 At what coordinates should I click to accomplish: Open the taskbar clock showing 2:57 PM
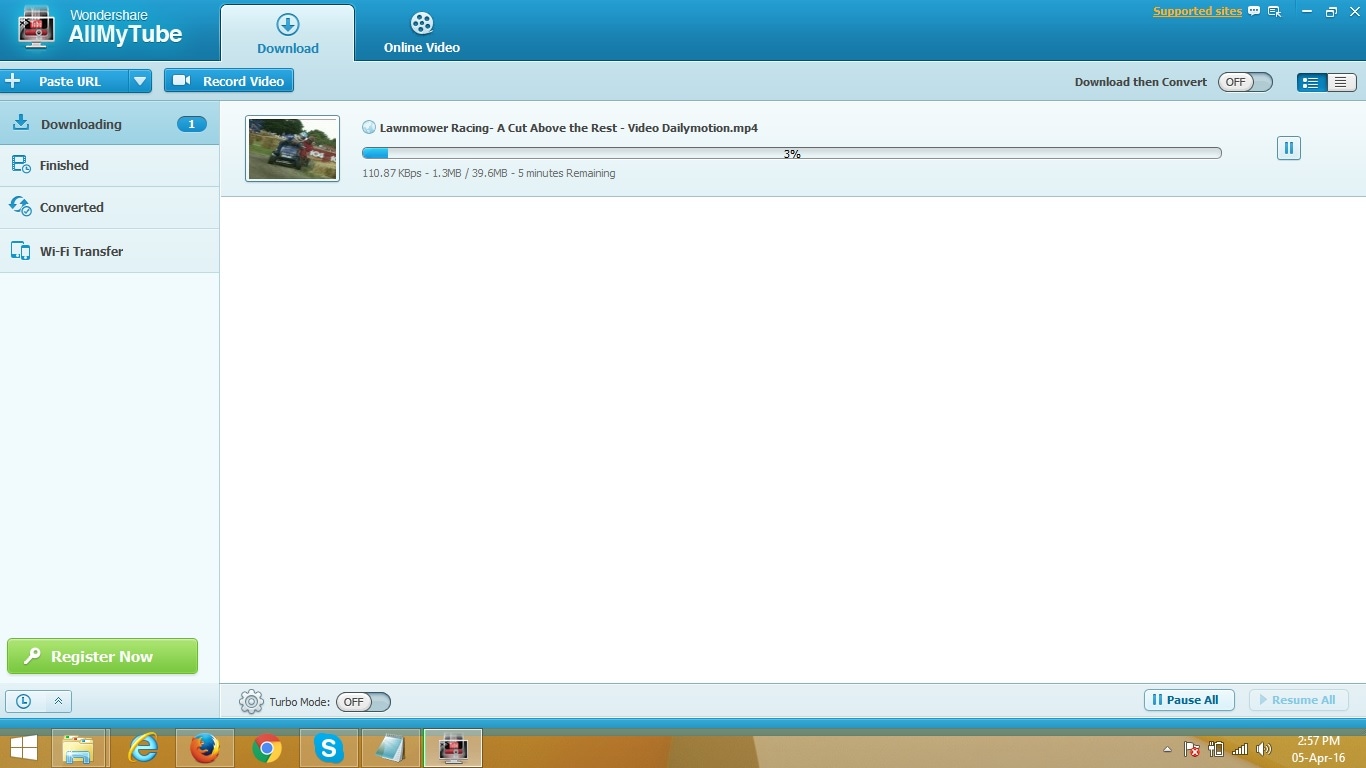[1318, 749]
